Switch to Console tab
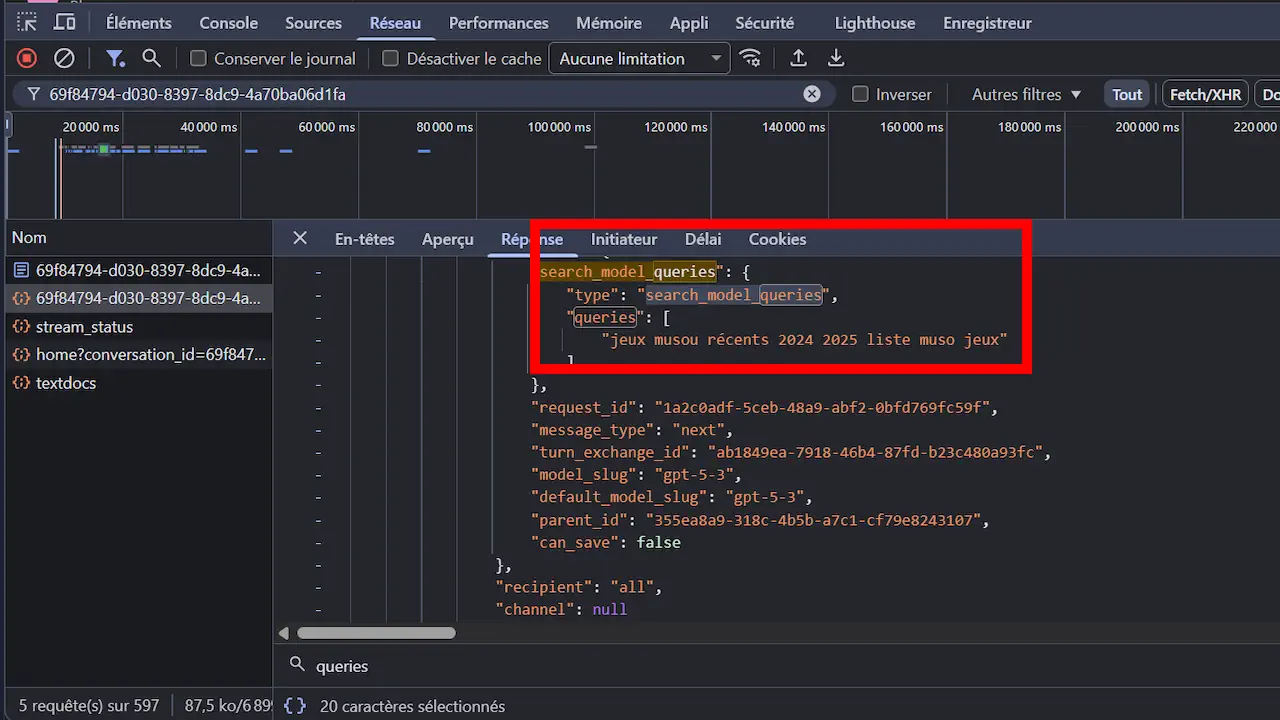 point(228,23)
